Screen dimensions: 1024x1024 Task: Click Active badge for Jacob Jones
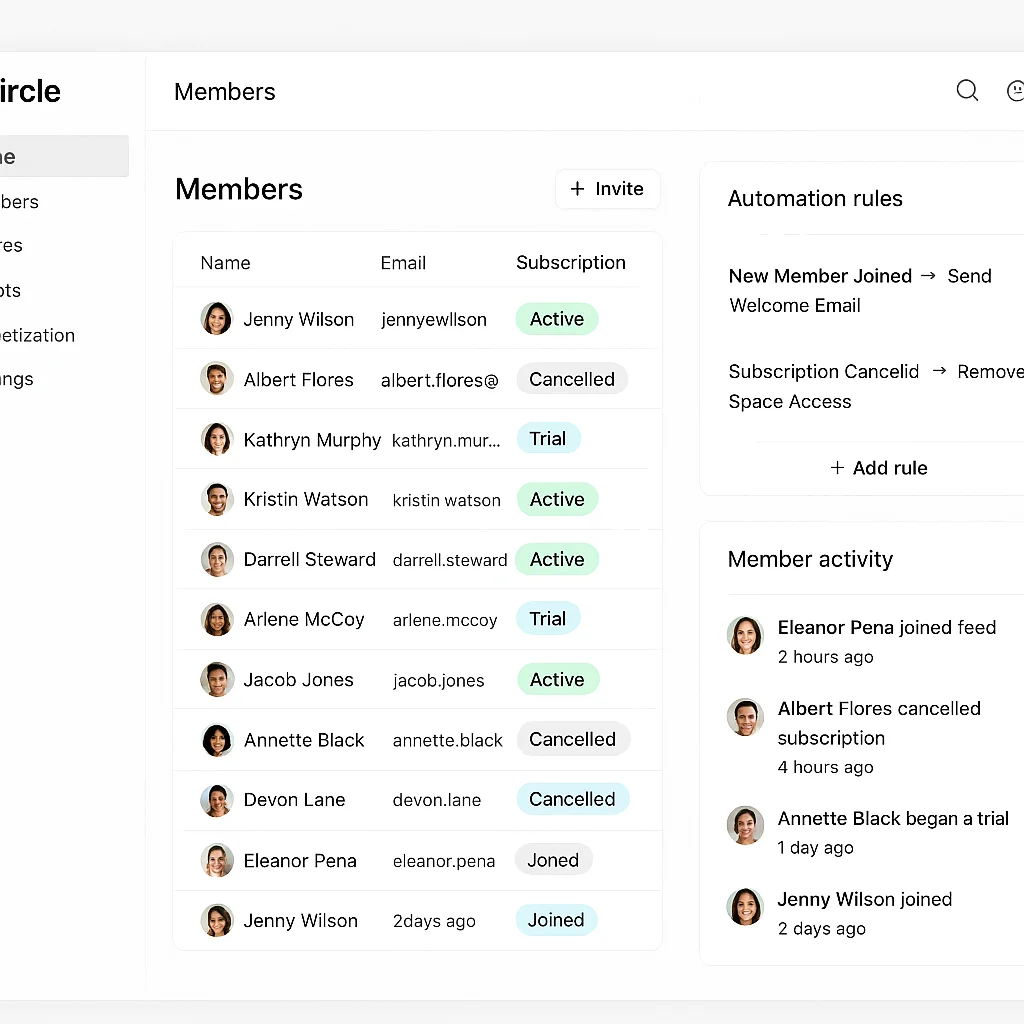[x=558, y=679]
